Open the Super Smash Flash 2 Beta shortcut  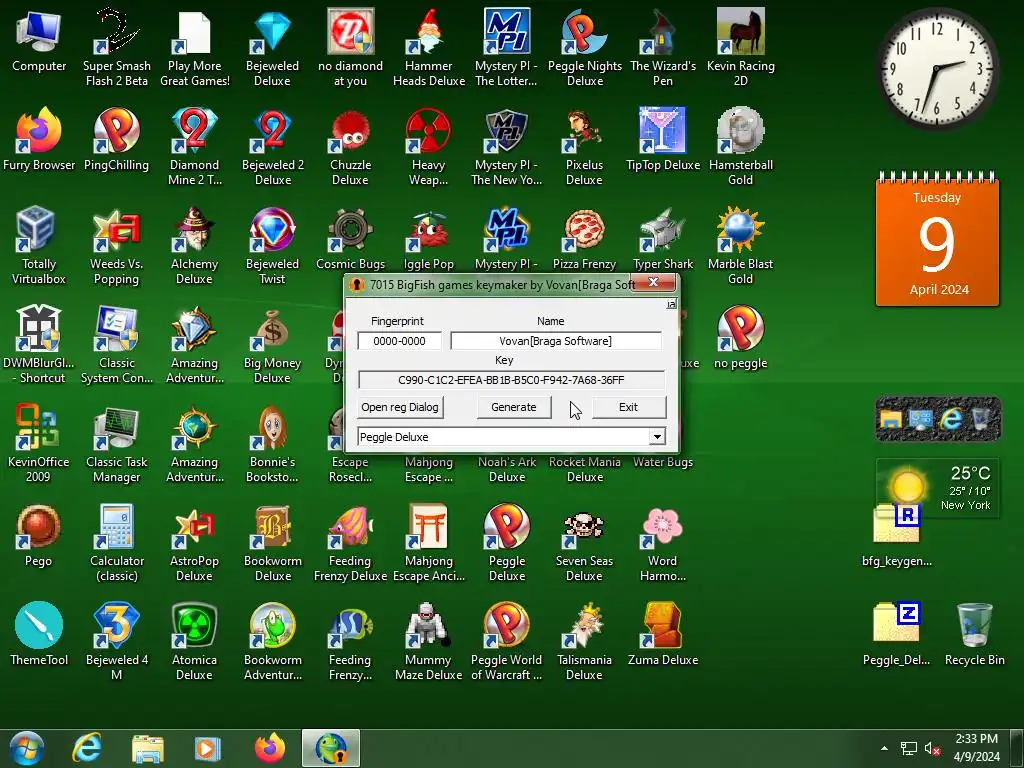pyautogui.click(x=116, y=47)
